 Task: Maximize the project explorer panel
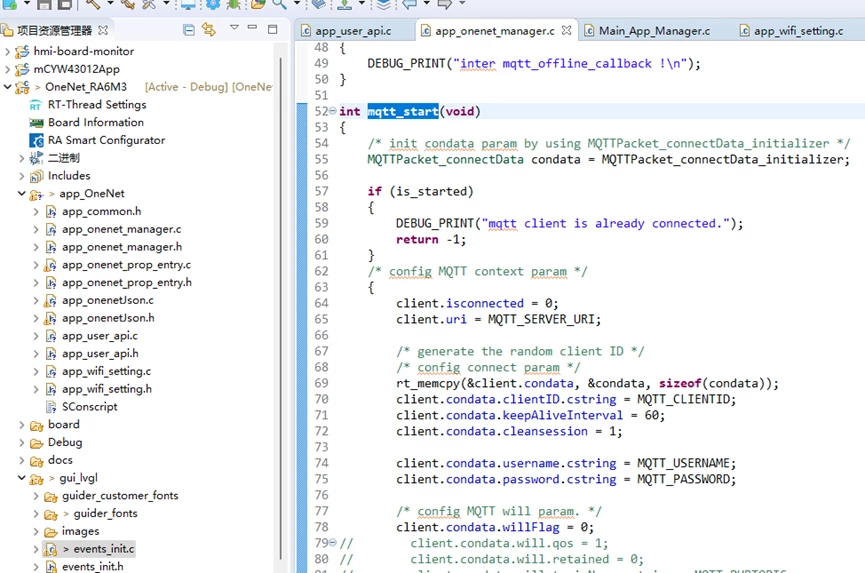tap(272, 30)
